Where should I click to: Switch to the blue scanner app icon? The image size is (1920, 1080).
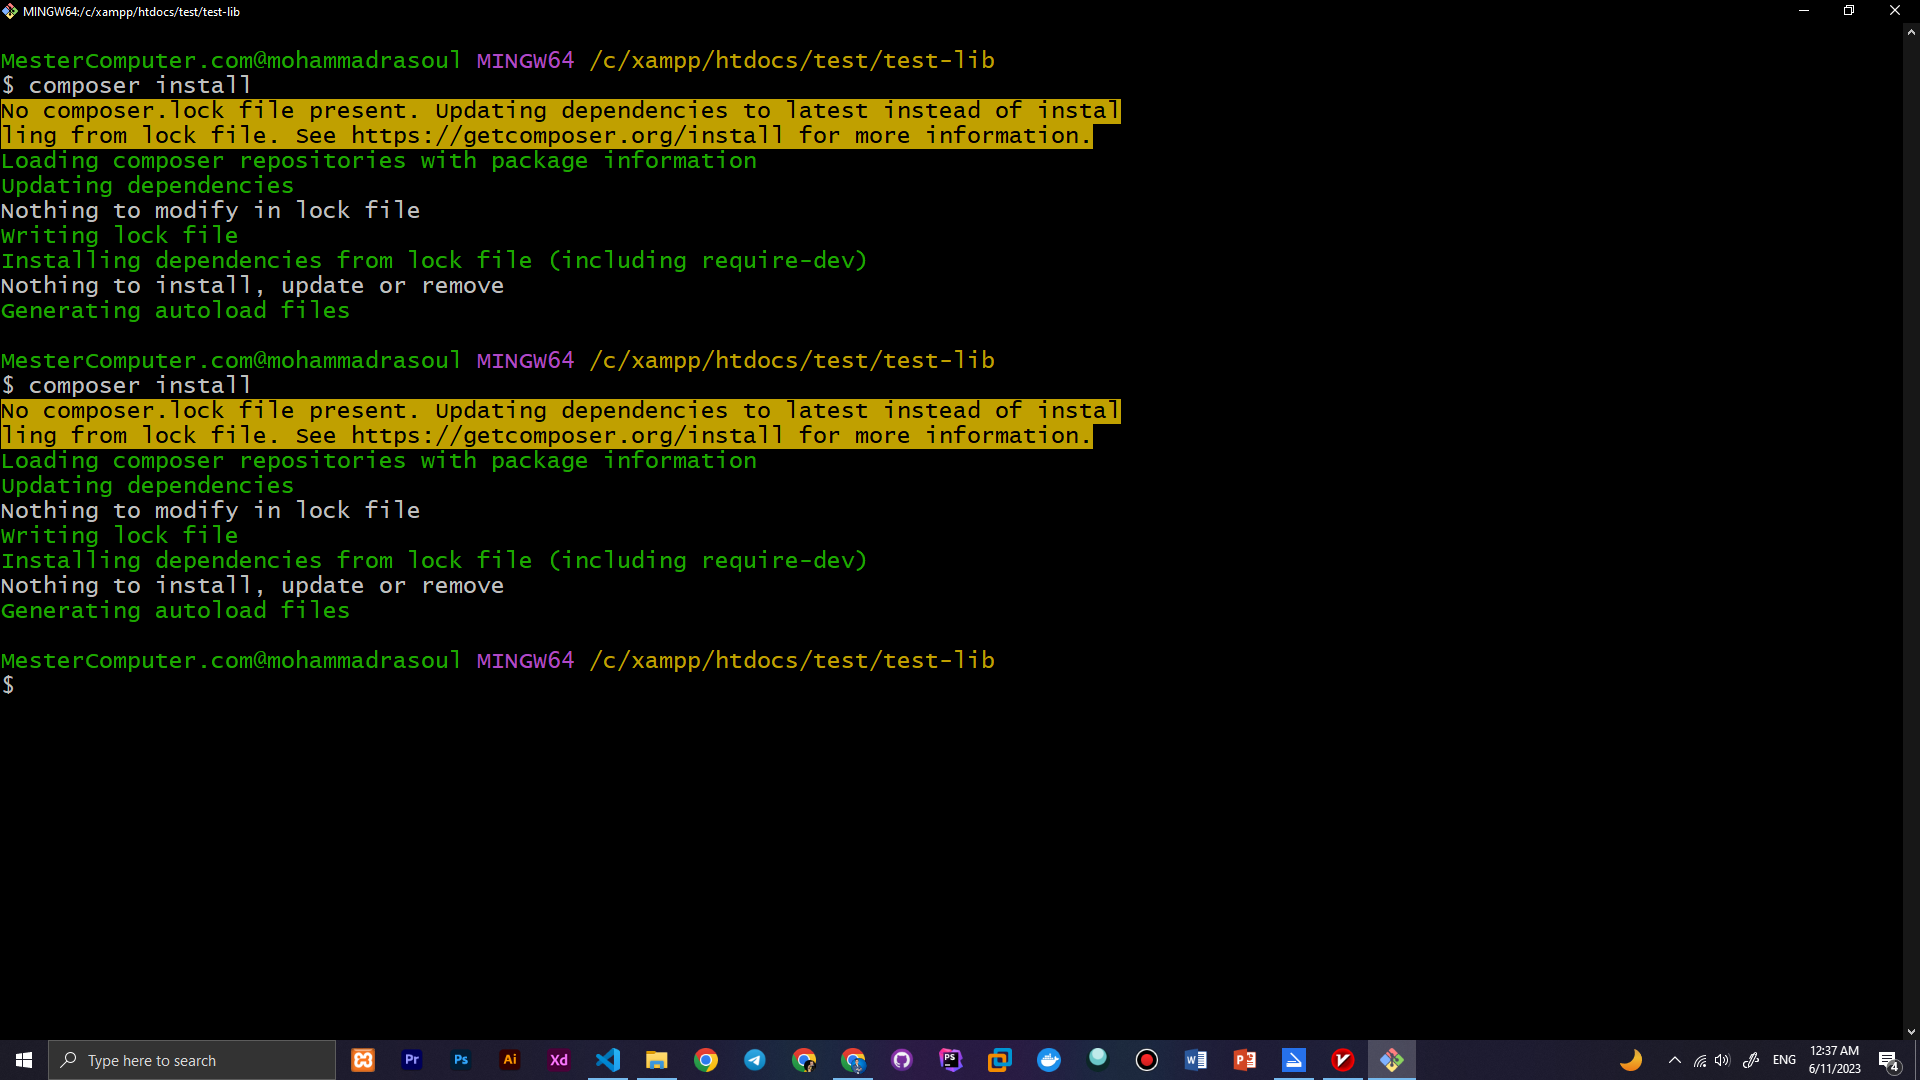1294,1060
